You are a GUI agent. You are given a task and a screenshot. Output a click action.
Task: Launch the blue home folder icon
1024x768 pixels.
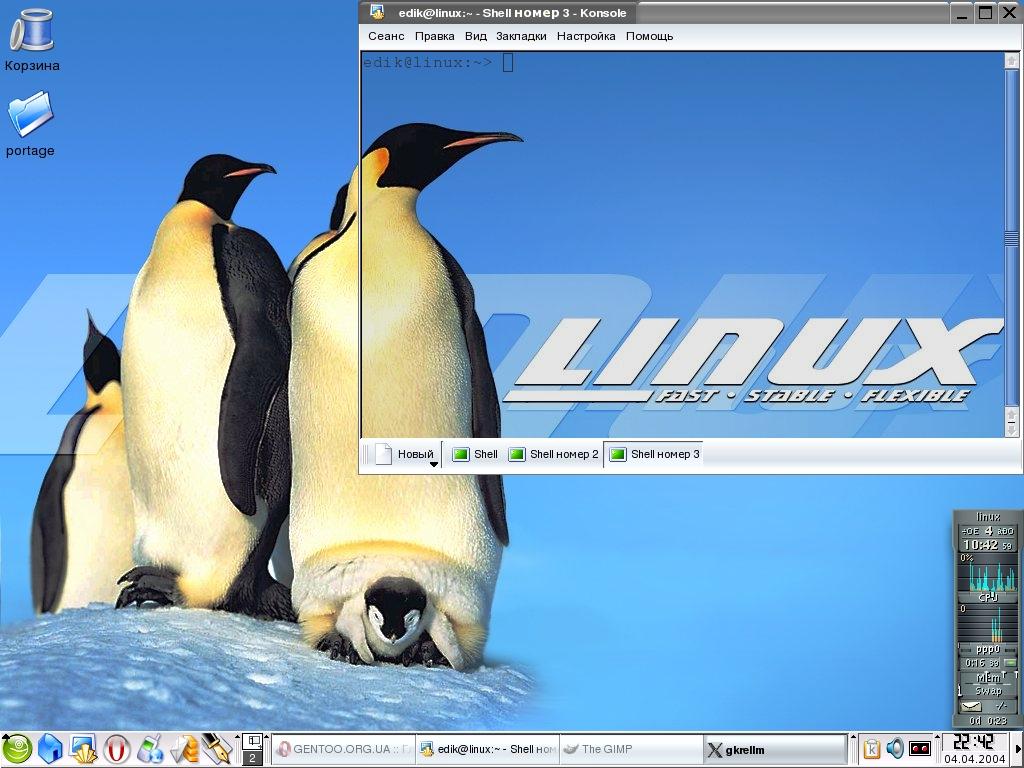(50, 749)
